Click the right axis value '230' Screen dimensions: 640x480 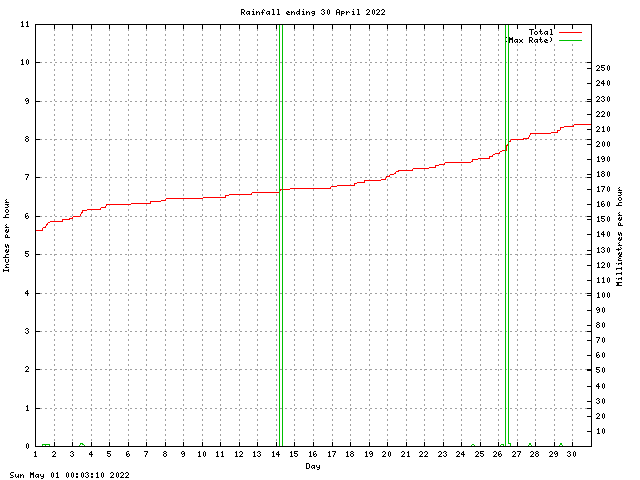click(x=603, y=99)
